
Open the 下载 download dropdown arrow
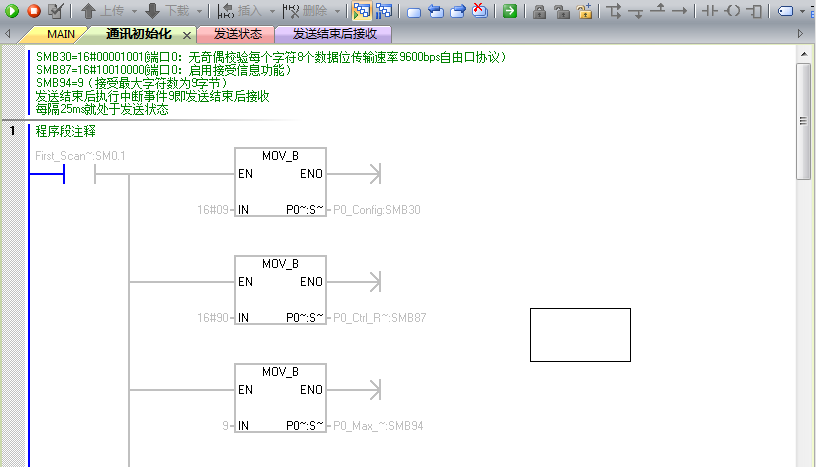coord(200,11)
